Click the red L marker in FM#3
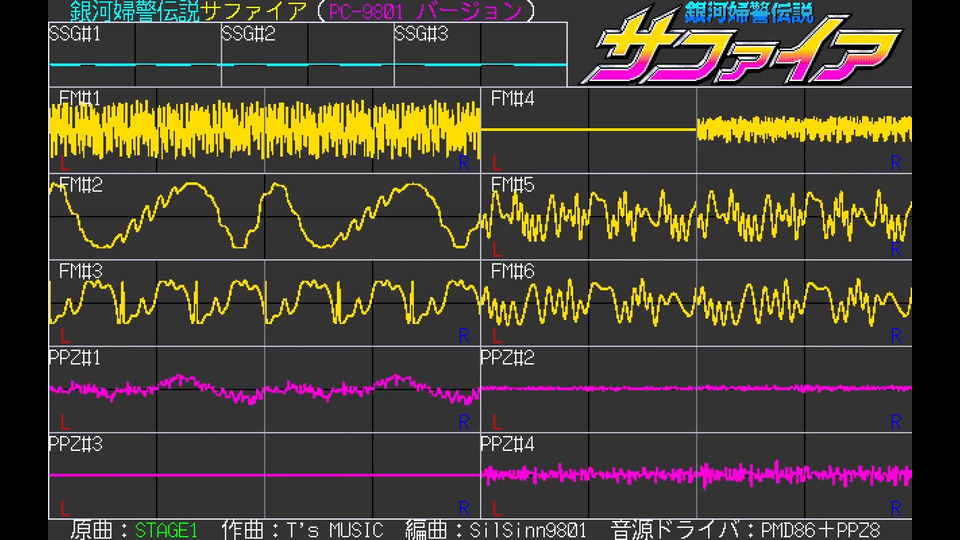960x540 pixels. (x=65, y=336)
